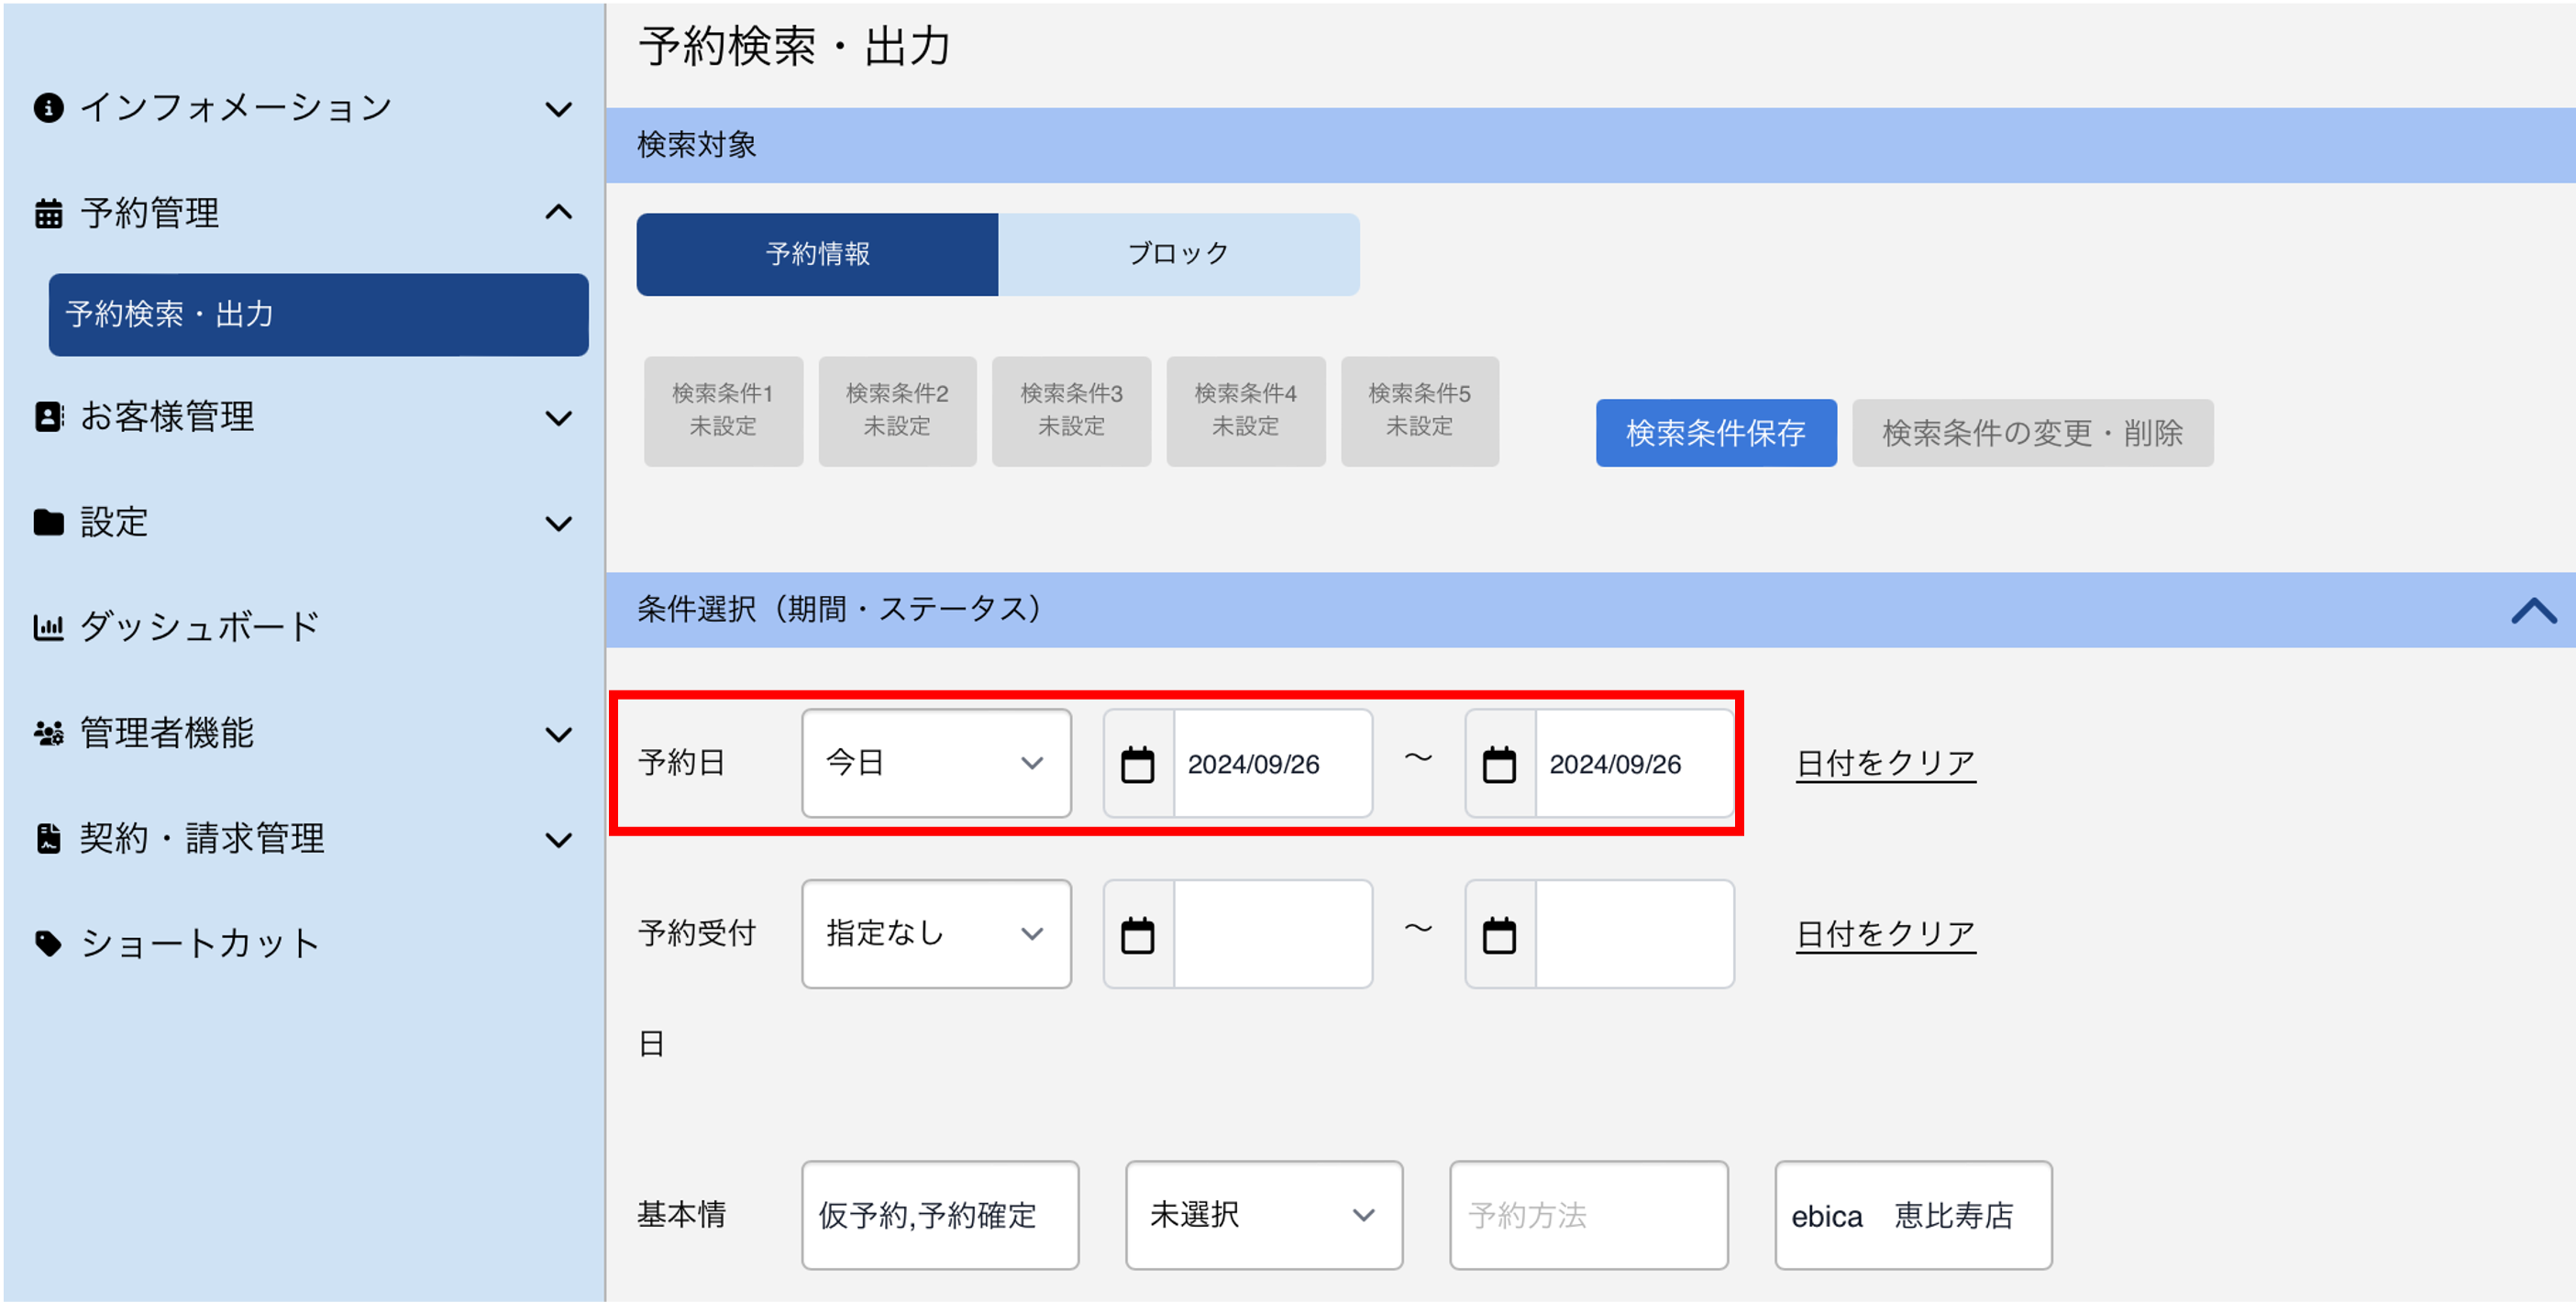Click 検索条件5 未設定 preset button
The width and height of the screenshot is (2576, 1302).
[x=1420, y=411]
